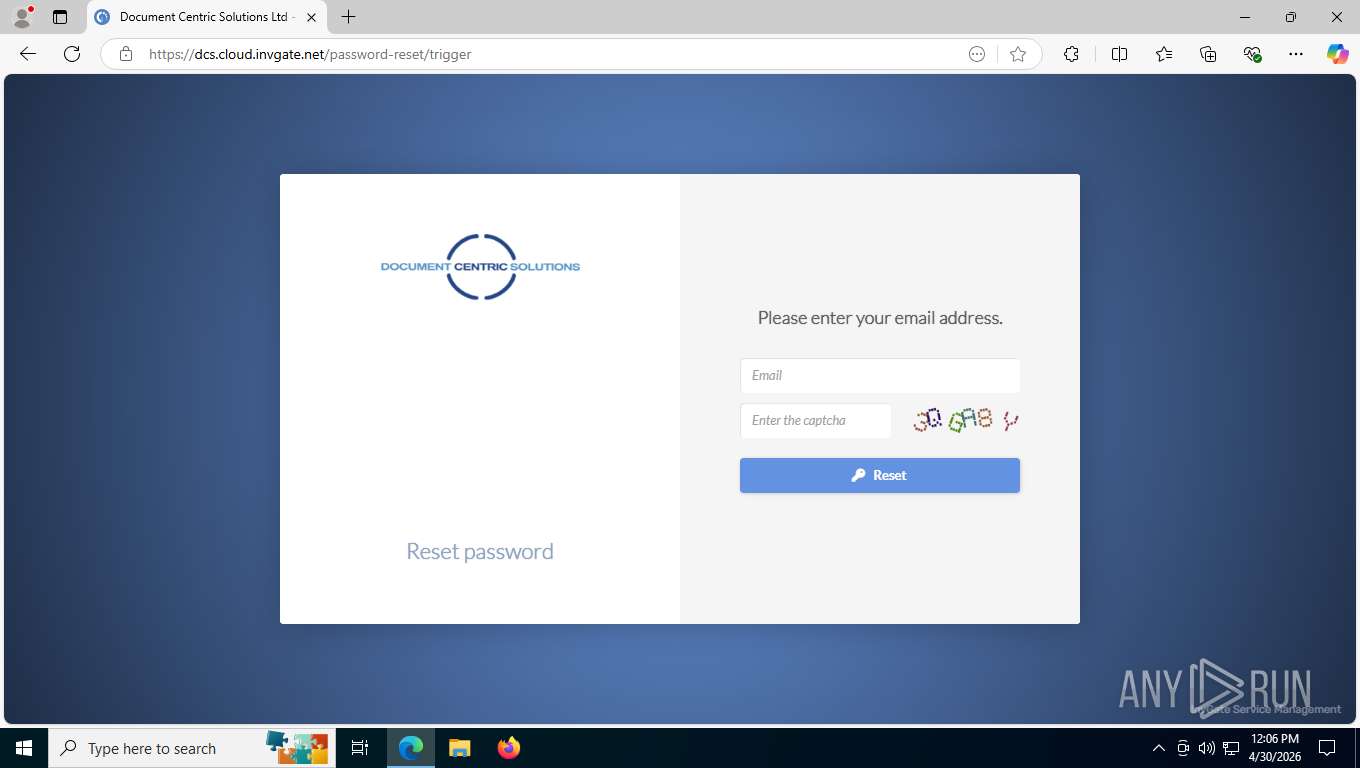Show hidden system tray icons
Image resolution: width=1360 pixels, height=768 pixels.
[x=1159, y=748]
